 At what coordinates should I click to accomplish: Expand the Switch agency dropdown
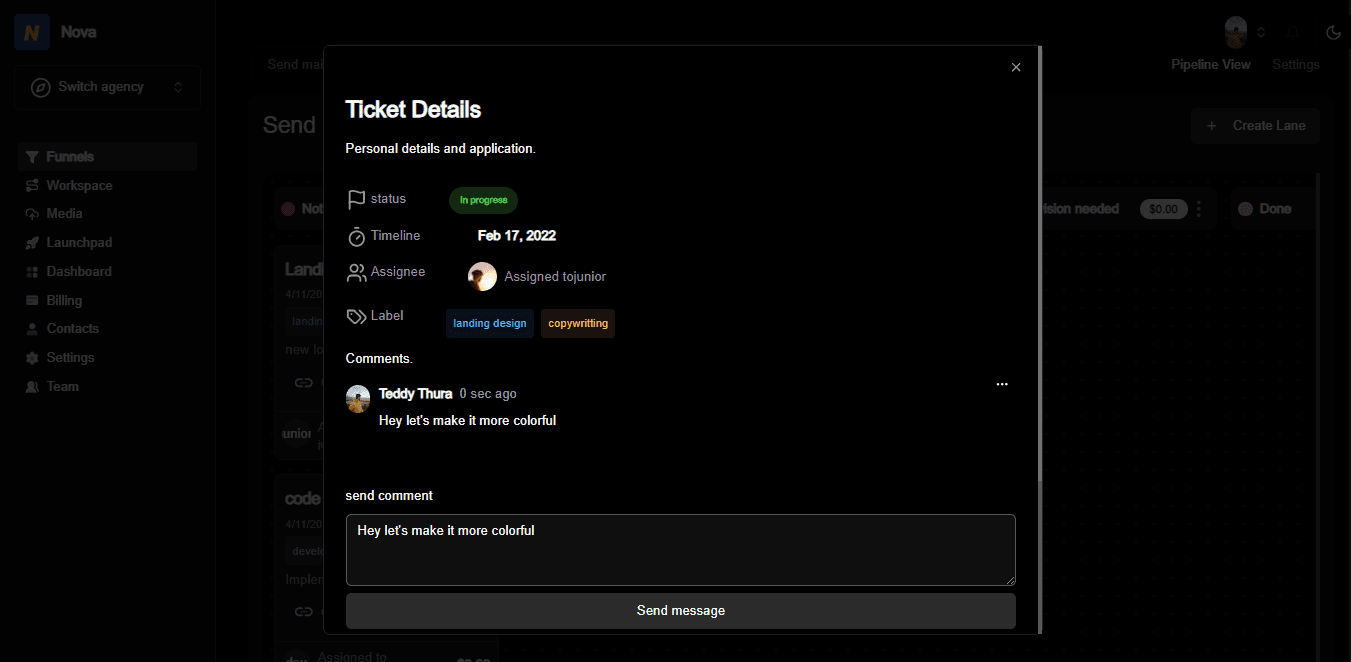[107, 87]
